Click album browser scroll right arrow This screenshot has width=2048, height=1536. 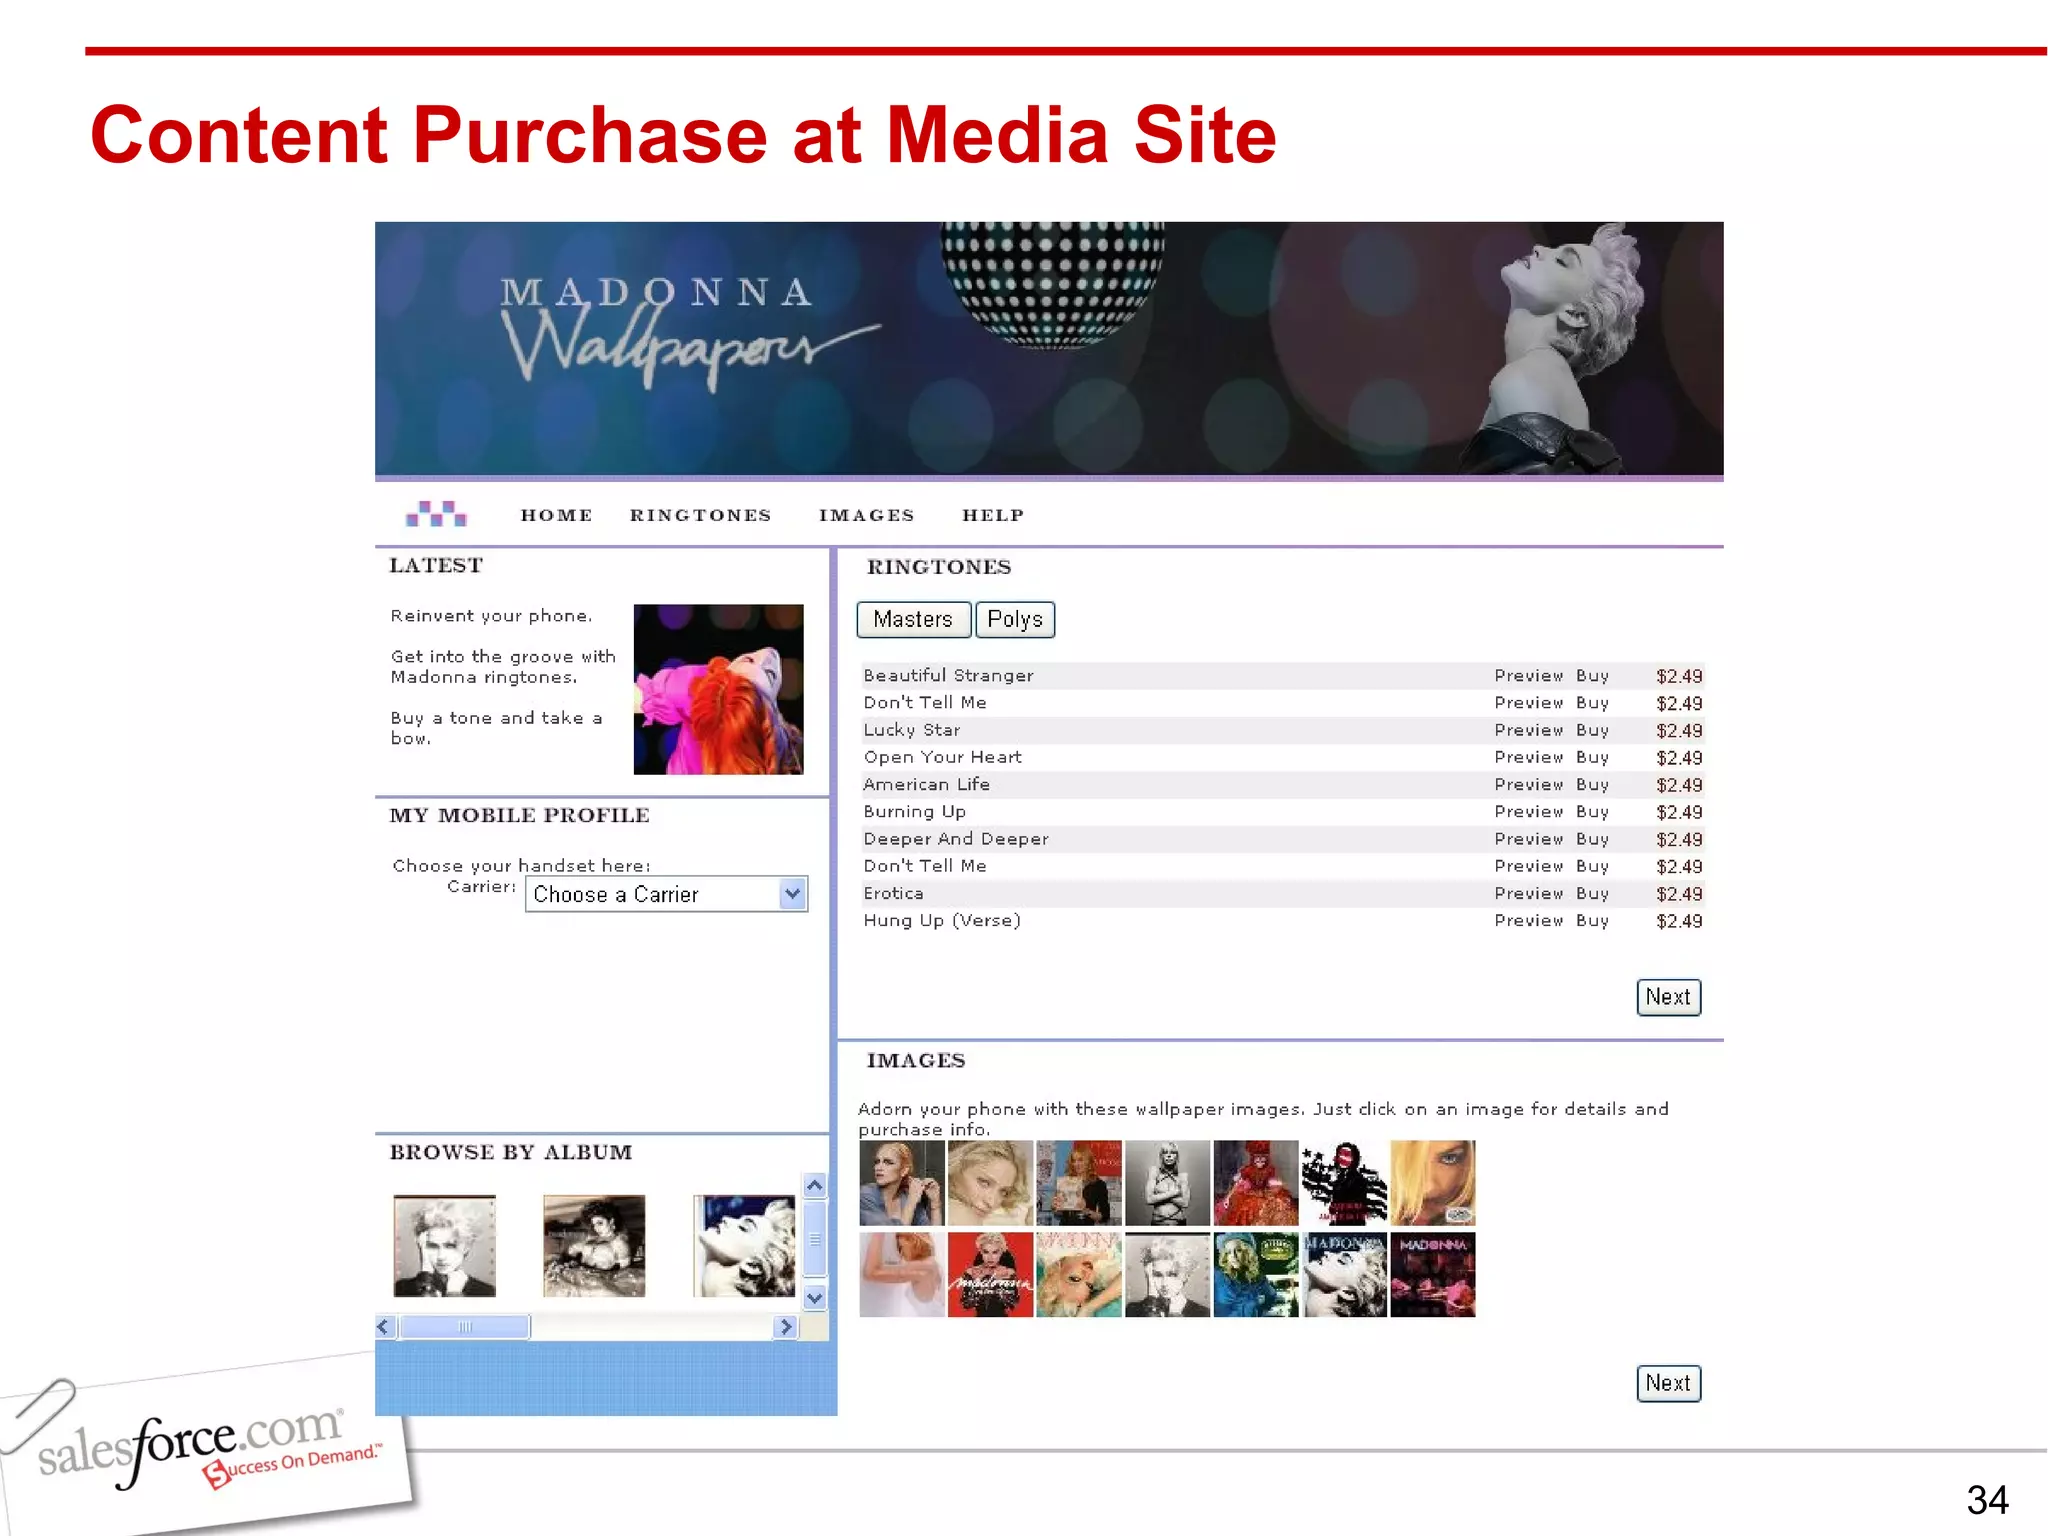pos(786,1327)
